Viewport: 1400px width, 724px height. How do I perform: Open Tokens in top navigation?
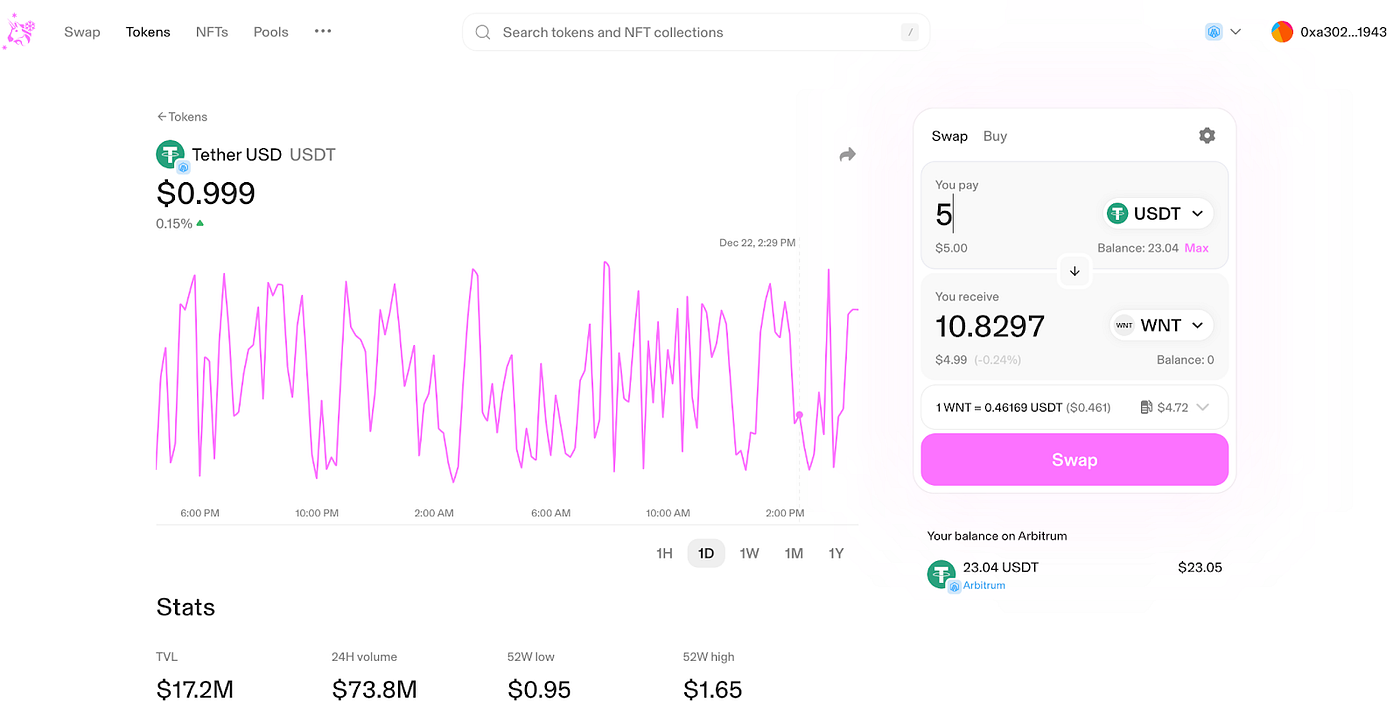pos(148,32)
